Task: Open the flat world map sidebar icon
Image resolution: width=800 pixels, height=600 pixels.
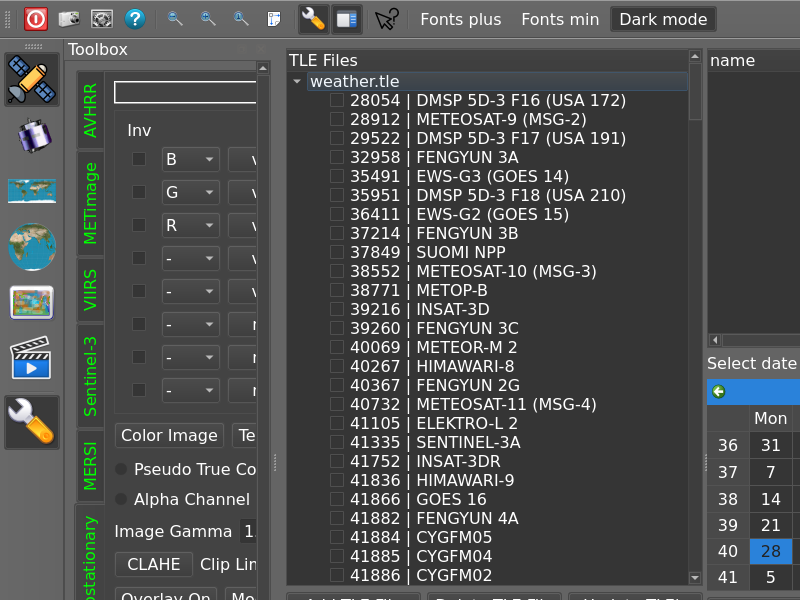Action: point(32,191)
